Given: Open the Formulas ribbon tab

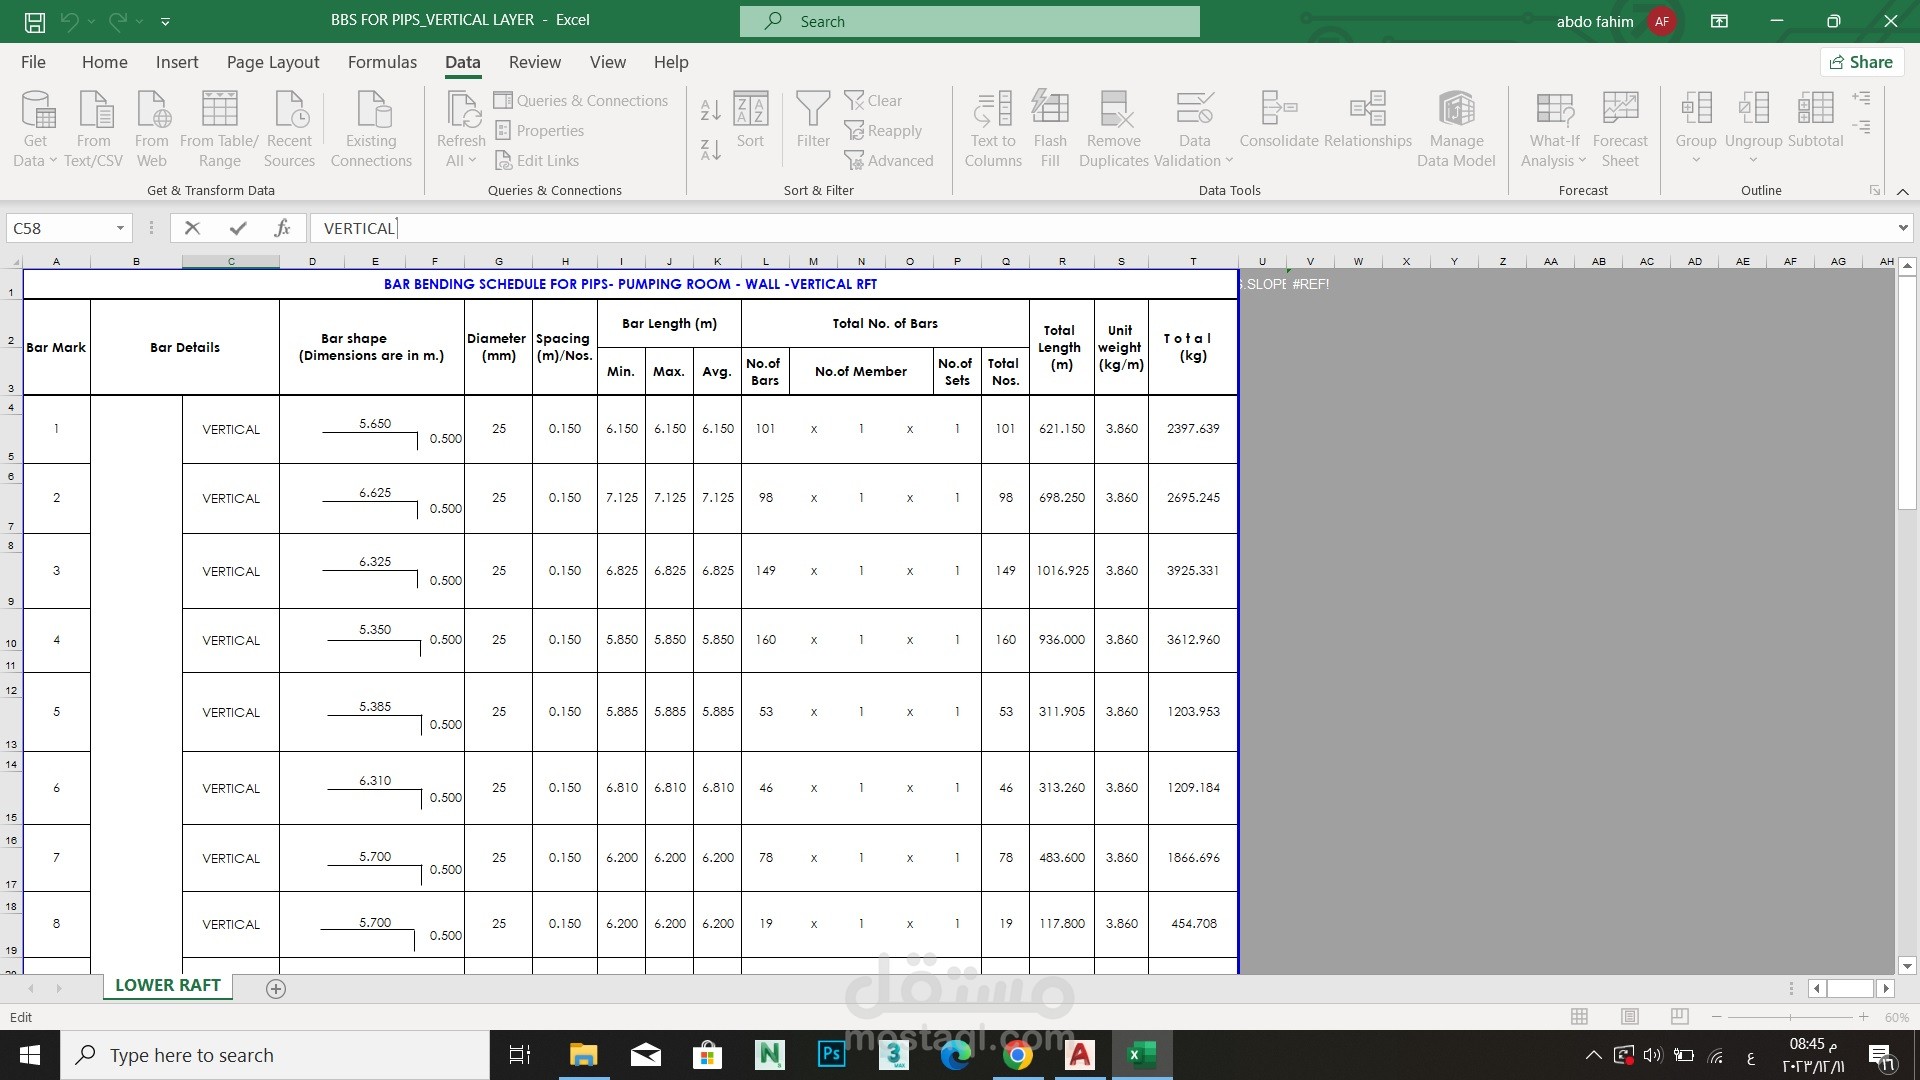Looking at the screenshot, I should (382, 62).
